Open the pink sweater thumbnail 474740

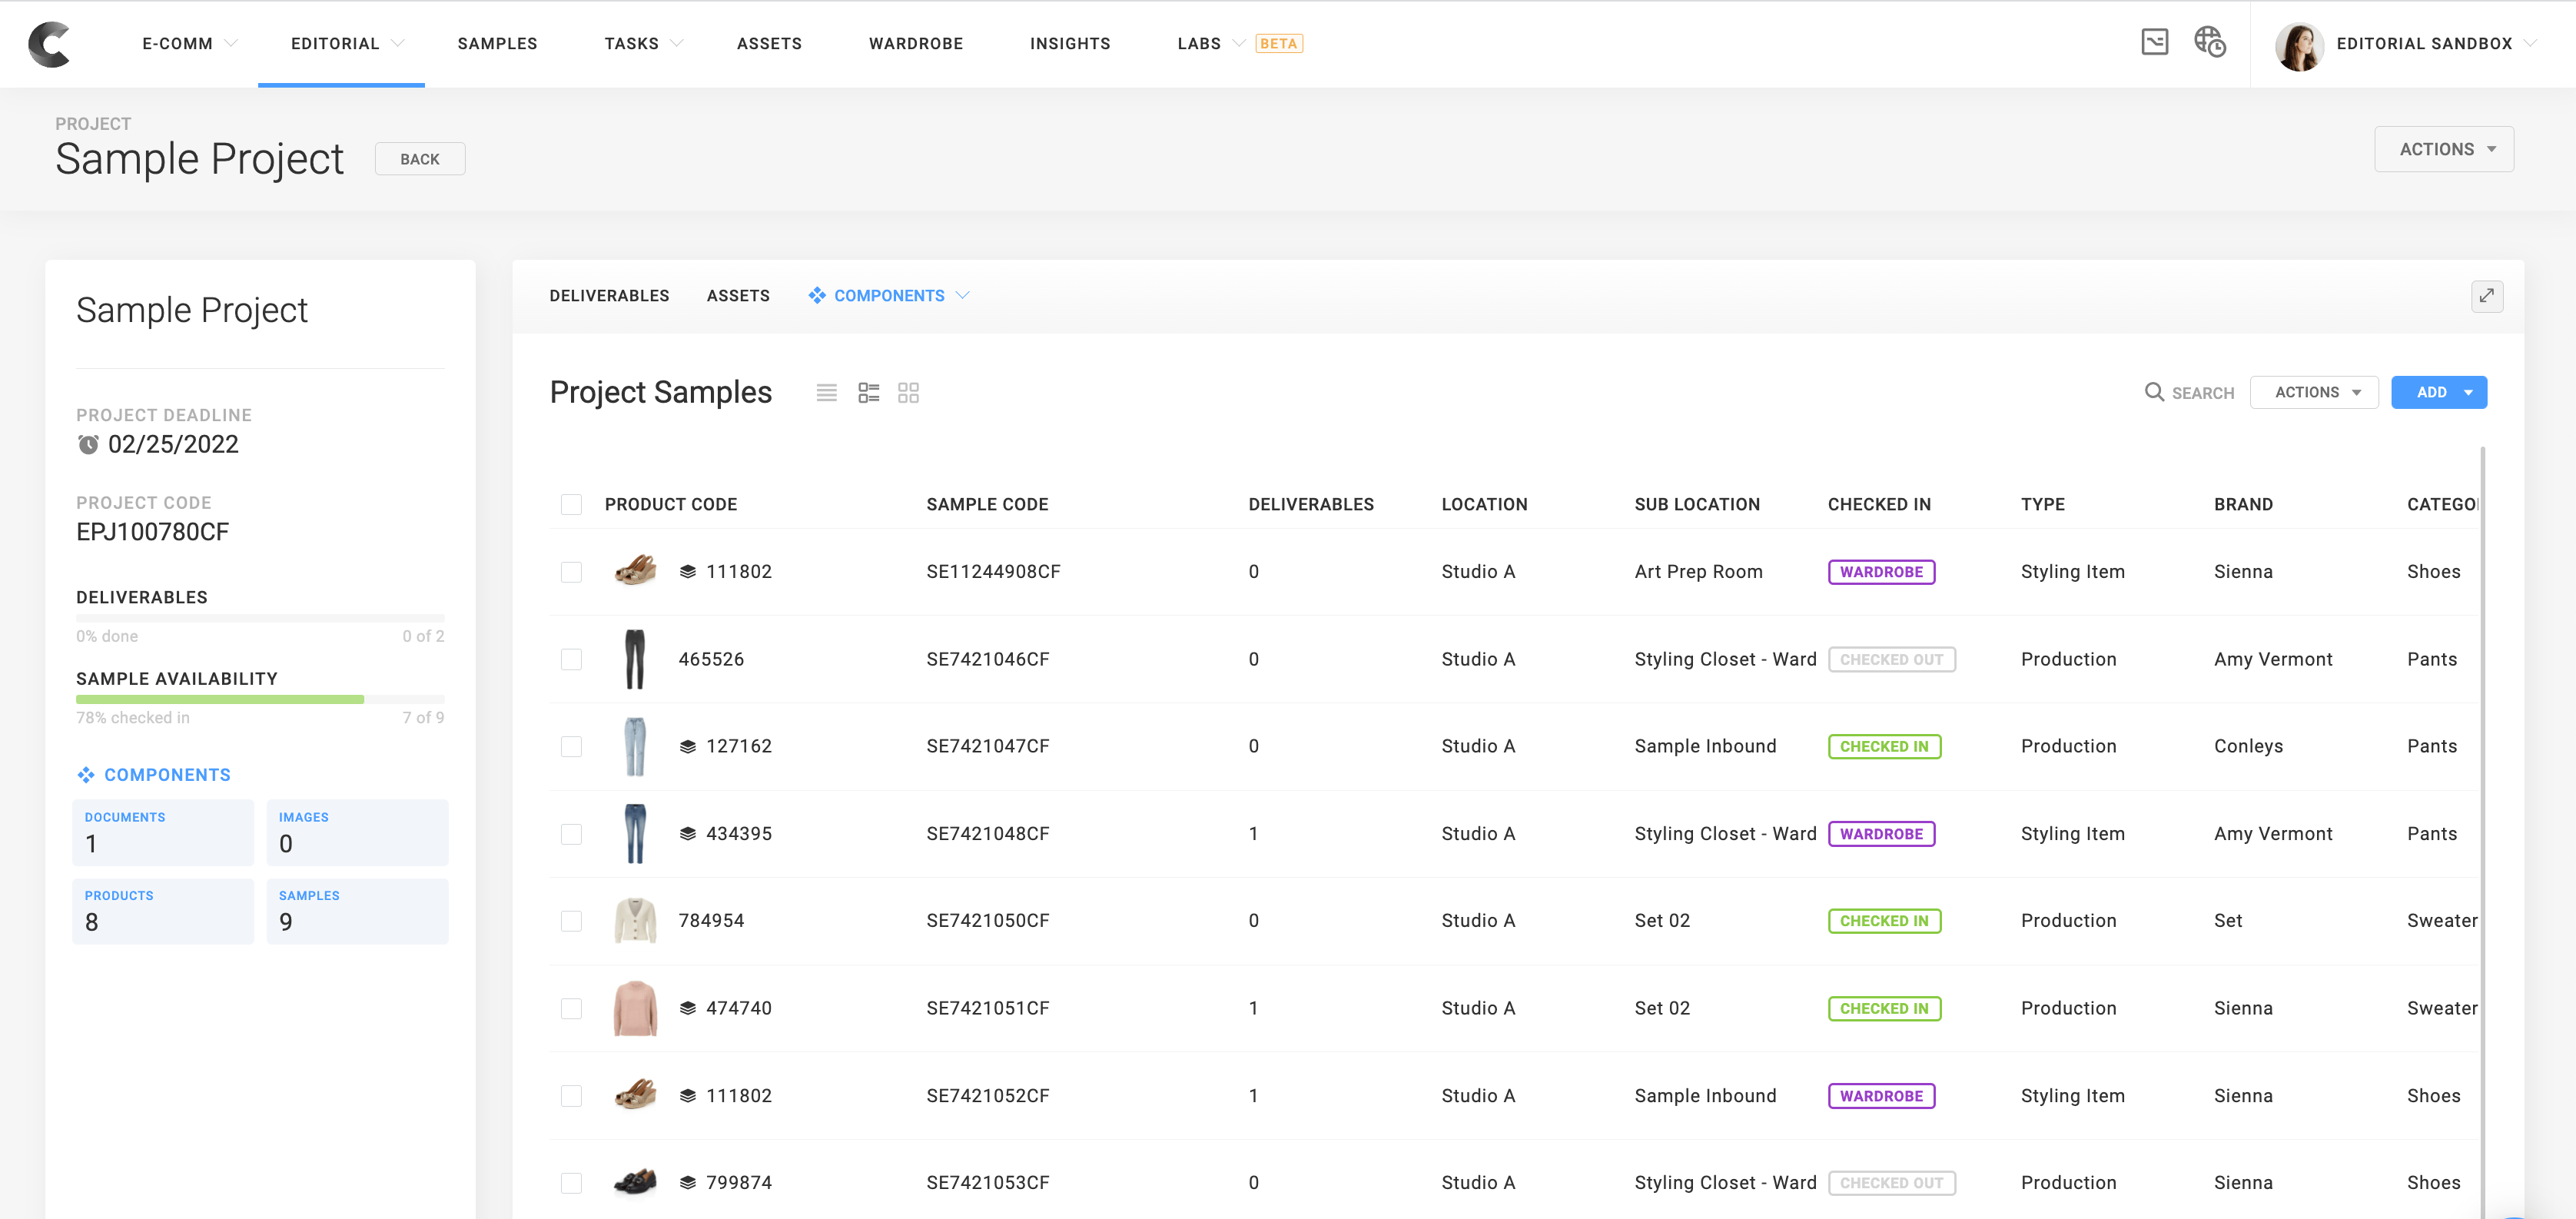coord(635,1008)
